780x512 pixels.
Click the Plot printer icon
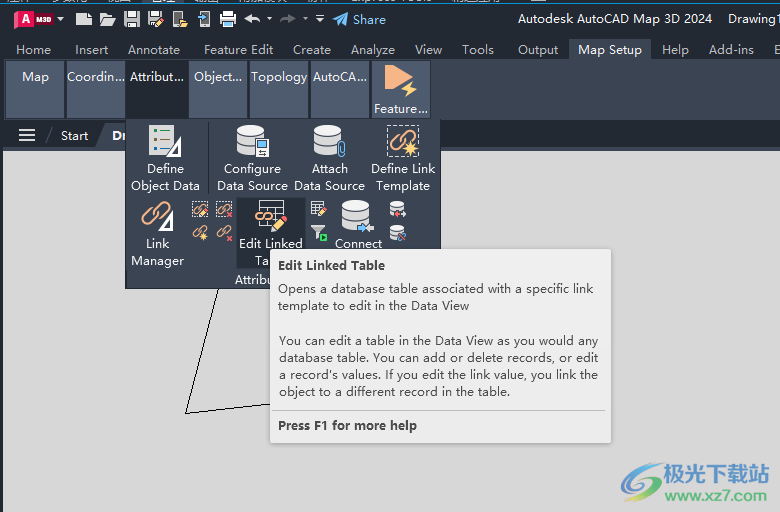228,19
